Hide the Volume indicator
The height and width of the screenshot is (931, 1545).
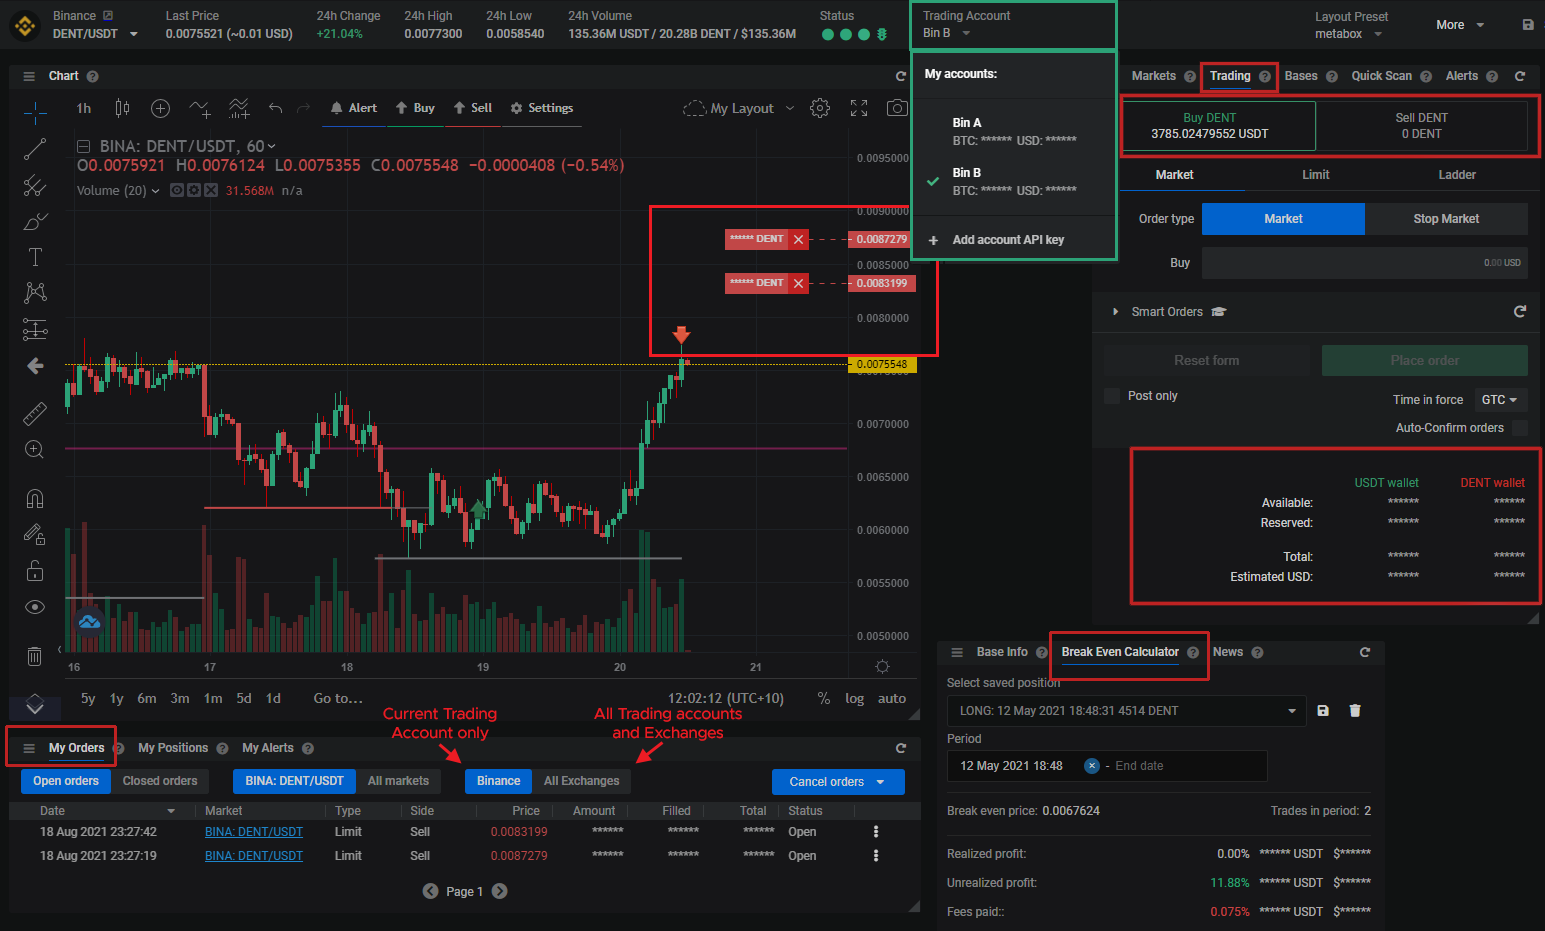[177, 190]
